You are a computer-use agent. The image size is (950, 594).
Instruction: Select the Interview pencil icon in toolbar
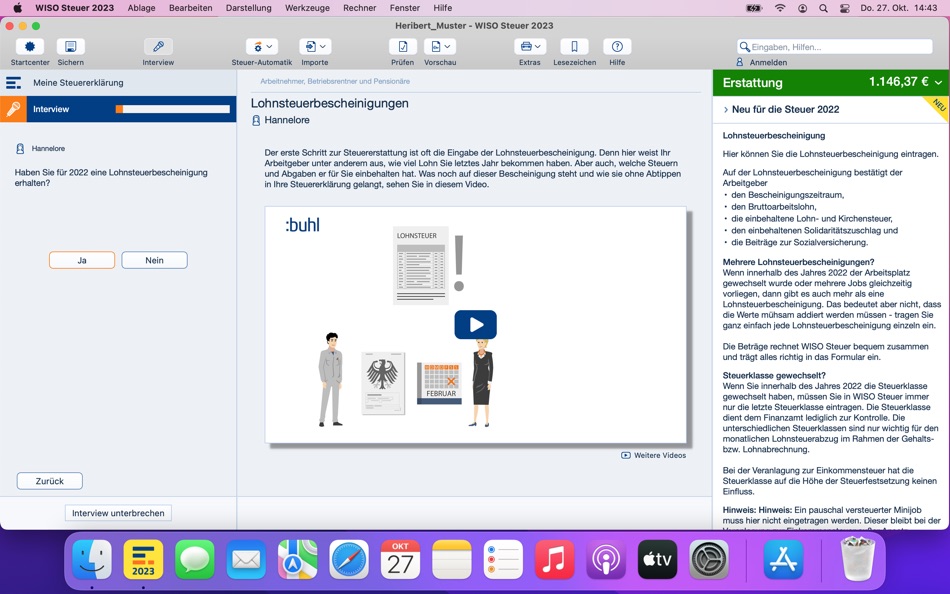[158, 47]
